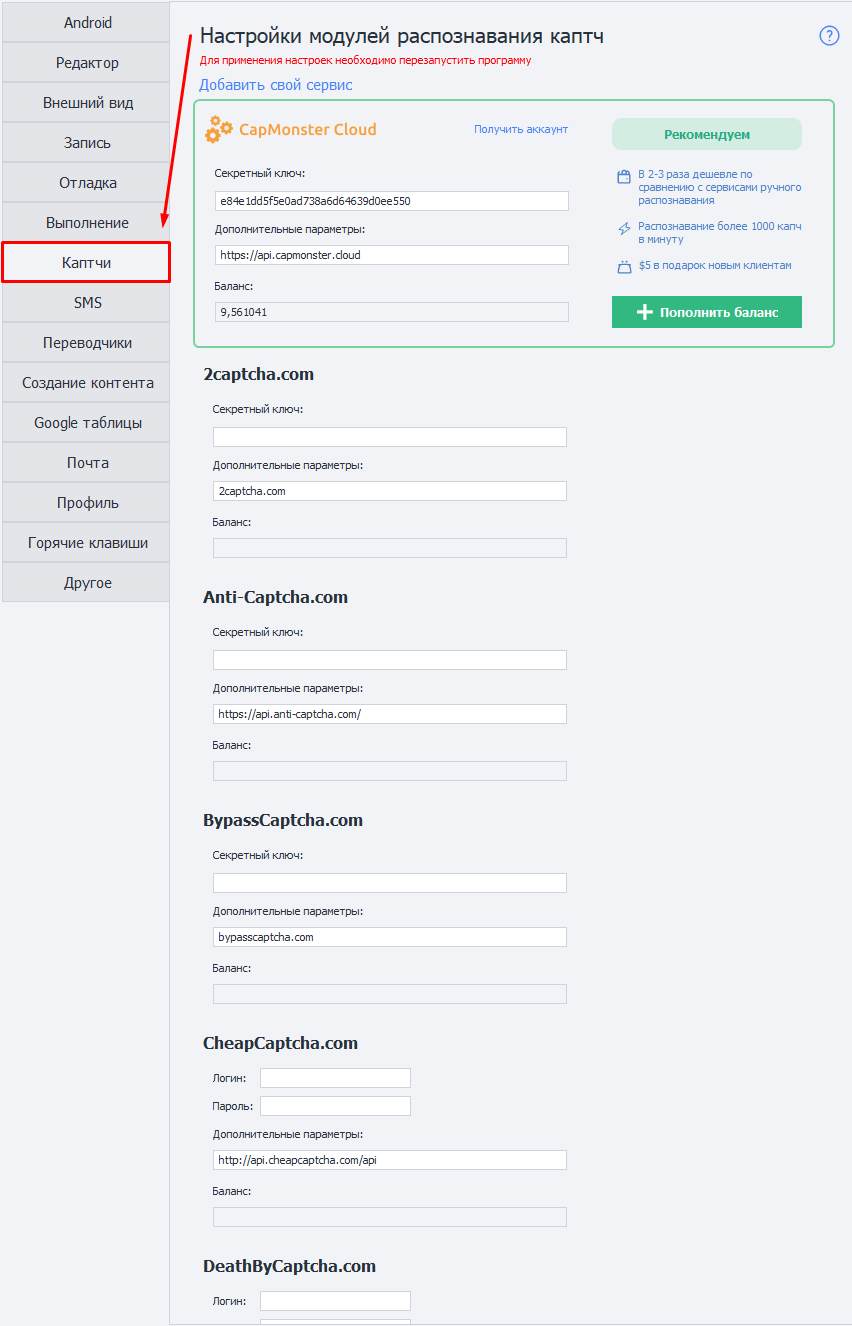
Task: Click the CapMonster secret key field
Action: 391,201
